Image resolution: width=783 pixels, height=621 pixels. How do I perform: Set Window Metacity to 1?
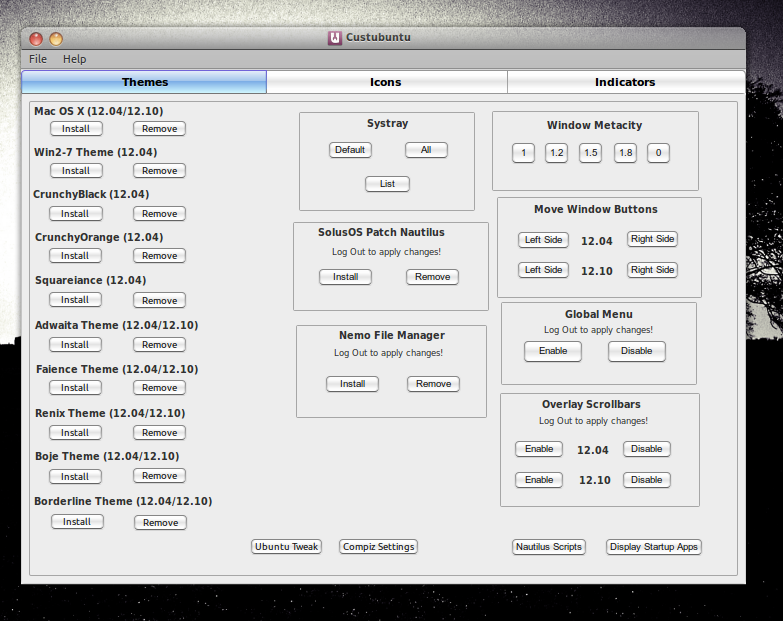[523, 153]
